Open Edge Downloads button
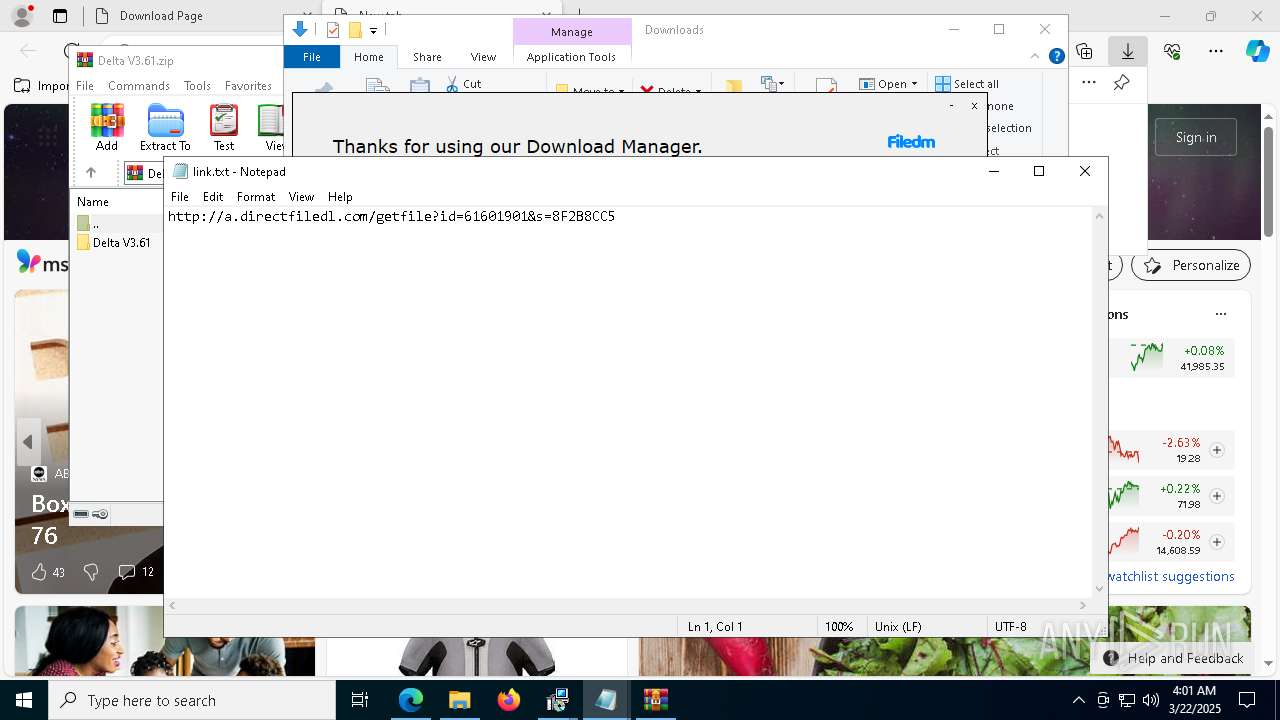 [1128, 51]
